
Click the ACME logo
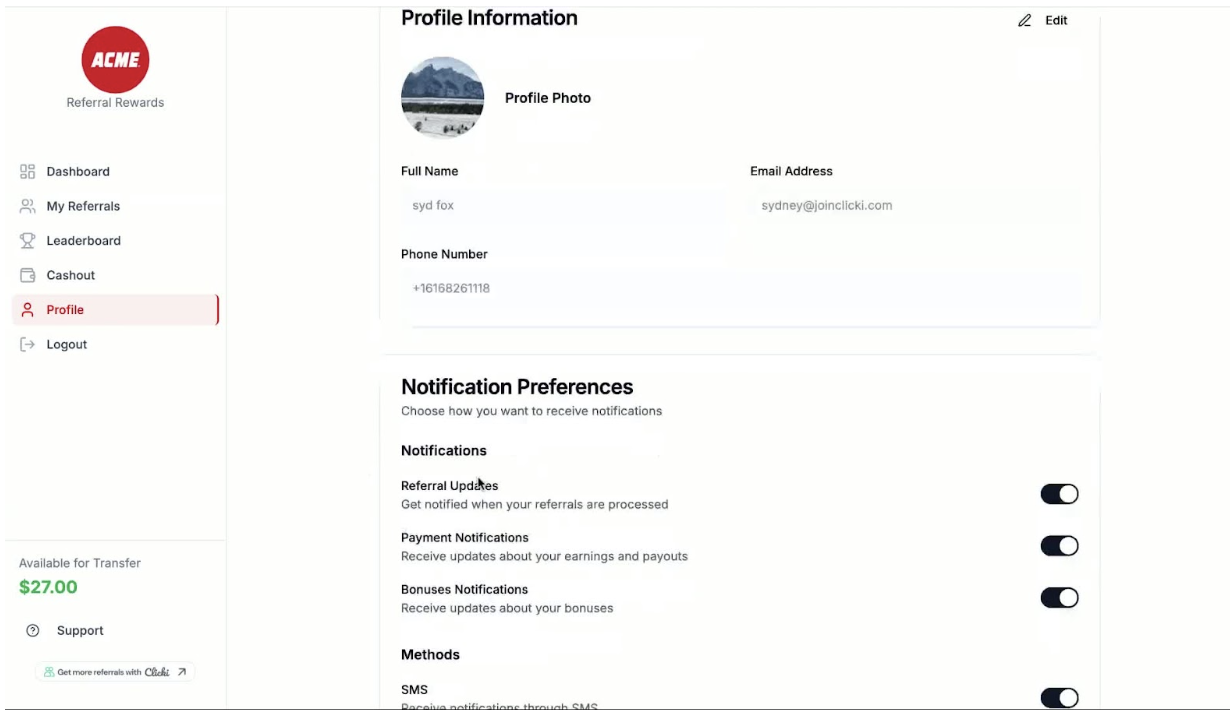point(115,60)
